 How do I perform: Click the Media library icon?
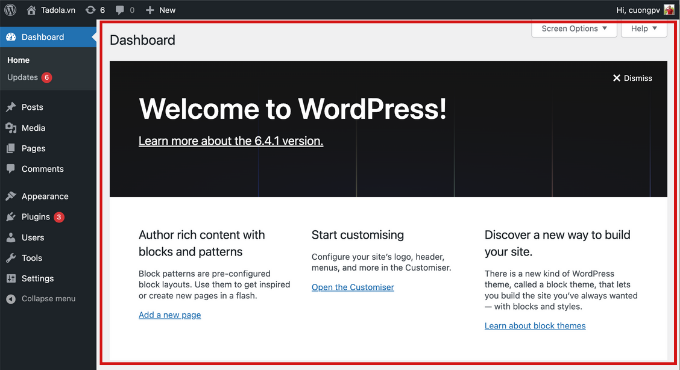(x=11, y=128)
